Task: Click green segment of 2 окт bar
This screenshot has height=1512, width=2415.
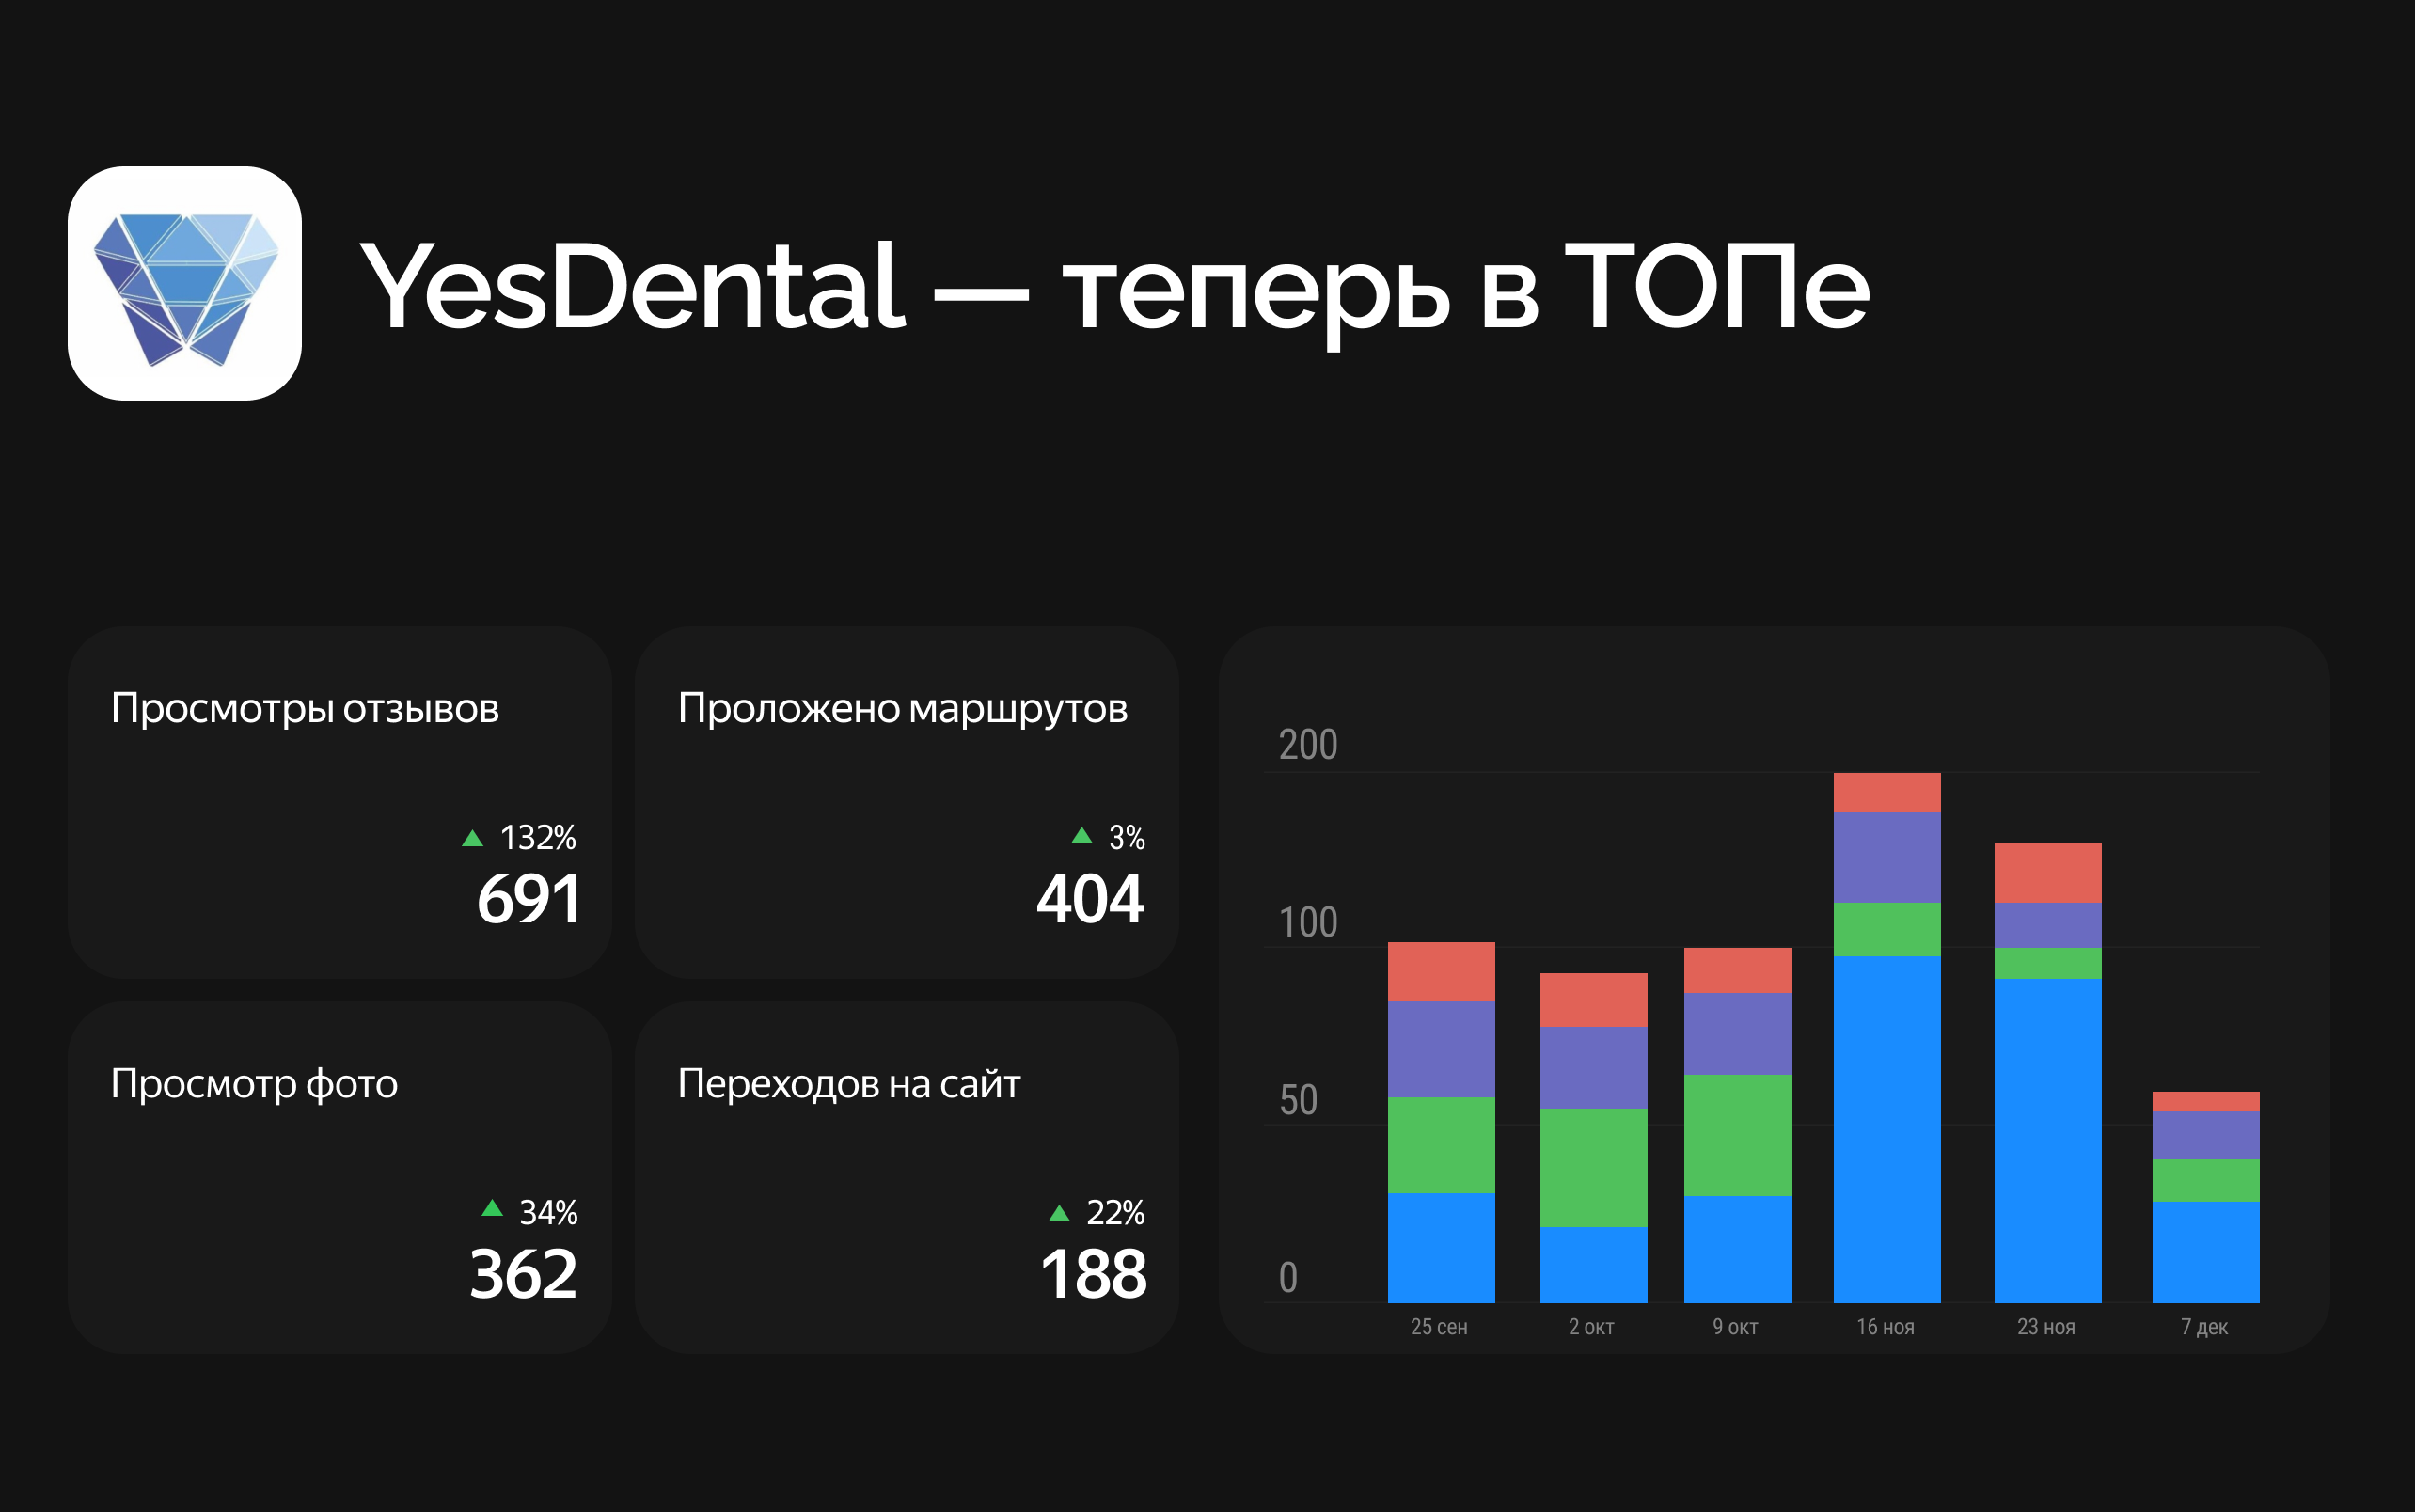Action: (x=1593, y=1167)
